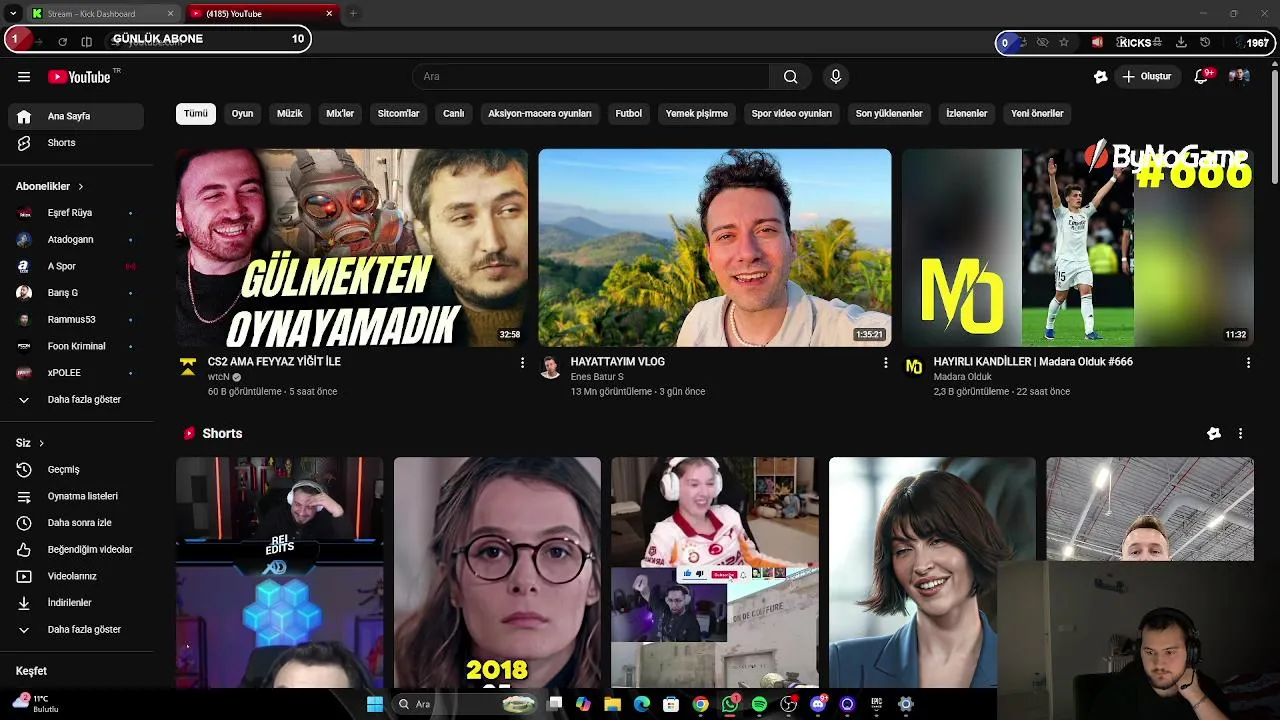The height and width of the screenshot is (720, 1280).
Task: Open İndirilenler downloads page
Action: (x=76, y=603)
